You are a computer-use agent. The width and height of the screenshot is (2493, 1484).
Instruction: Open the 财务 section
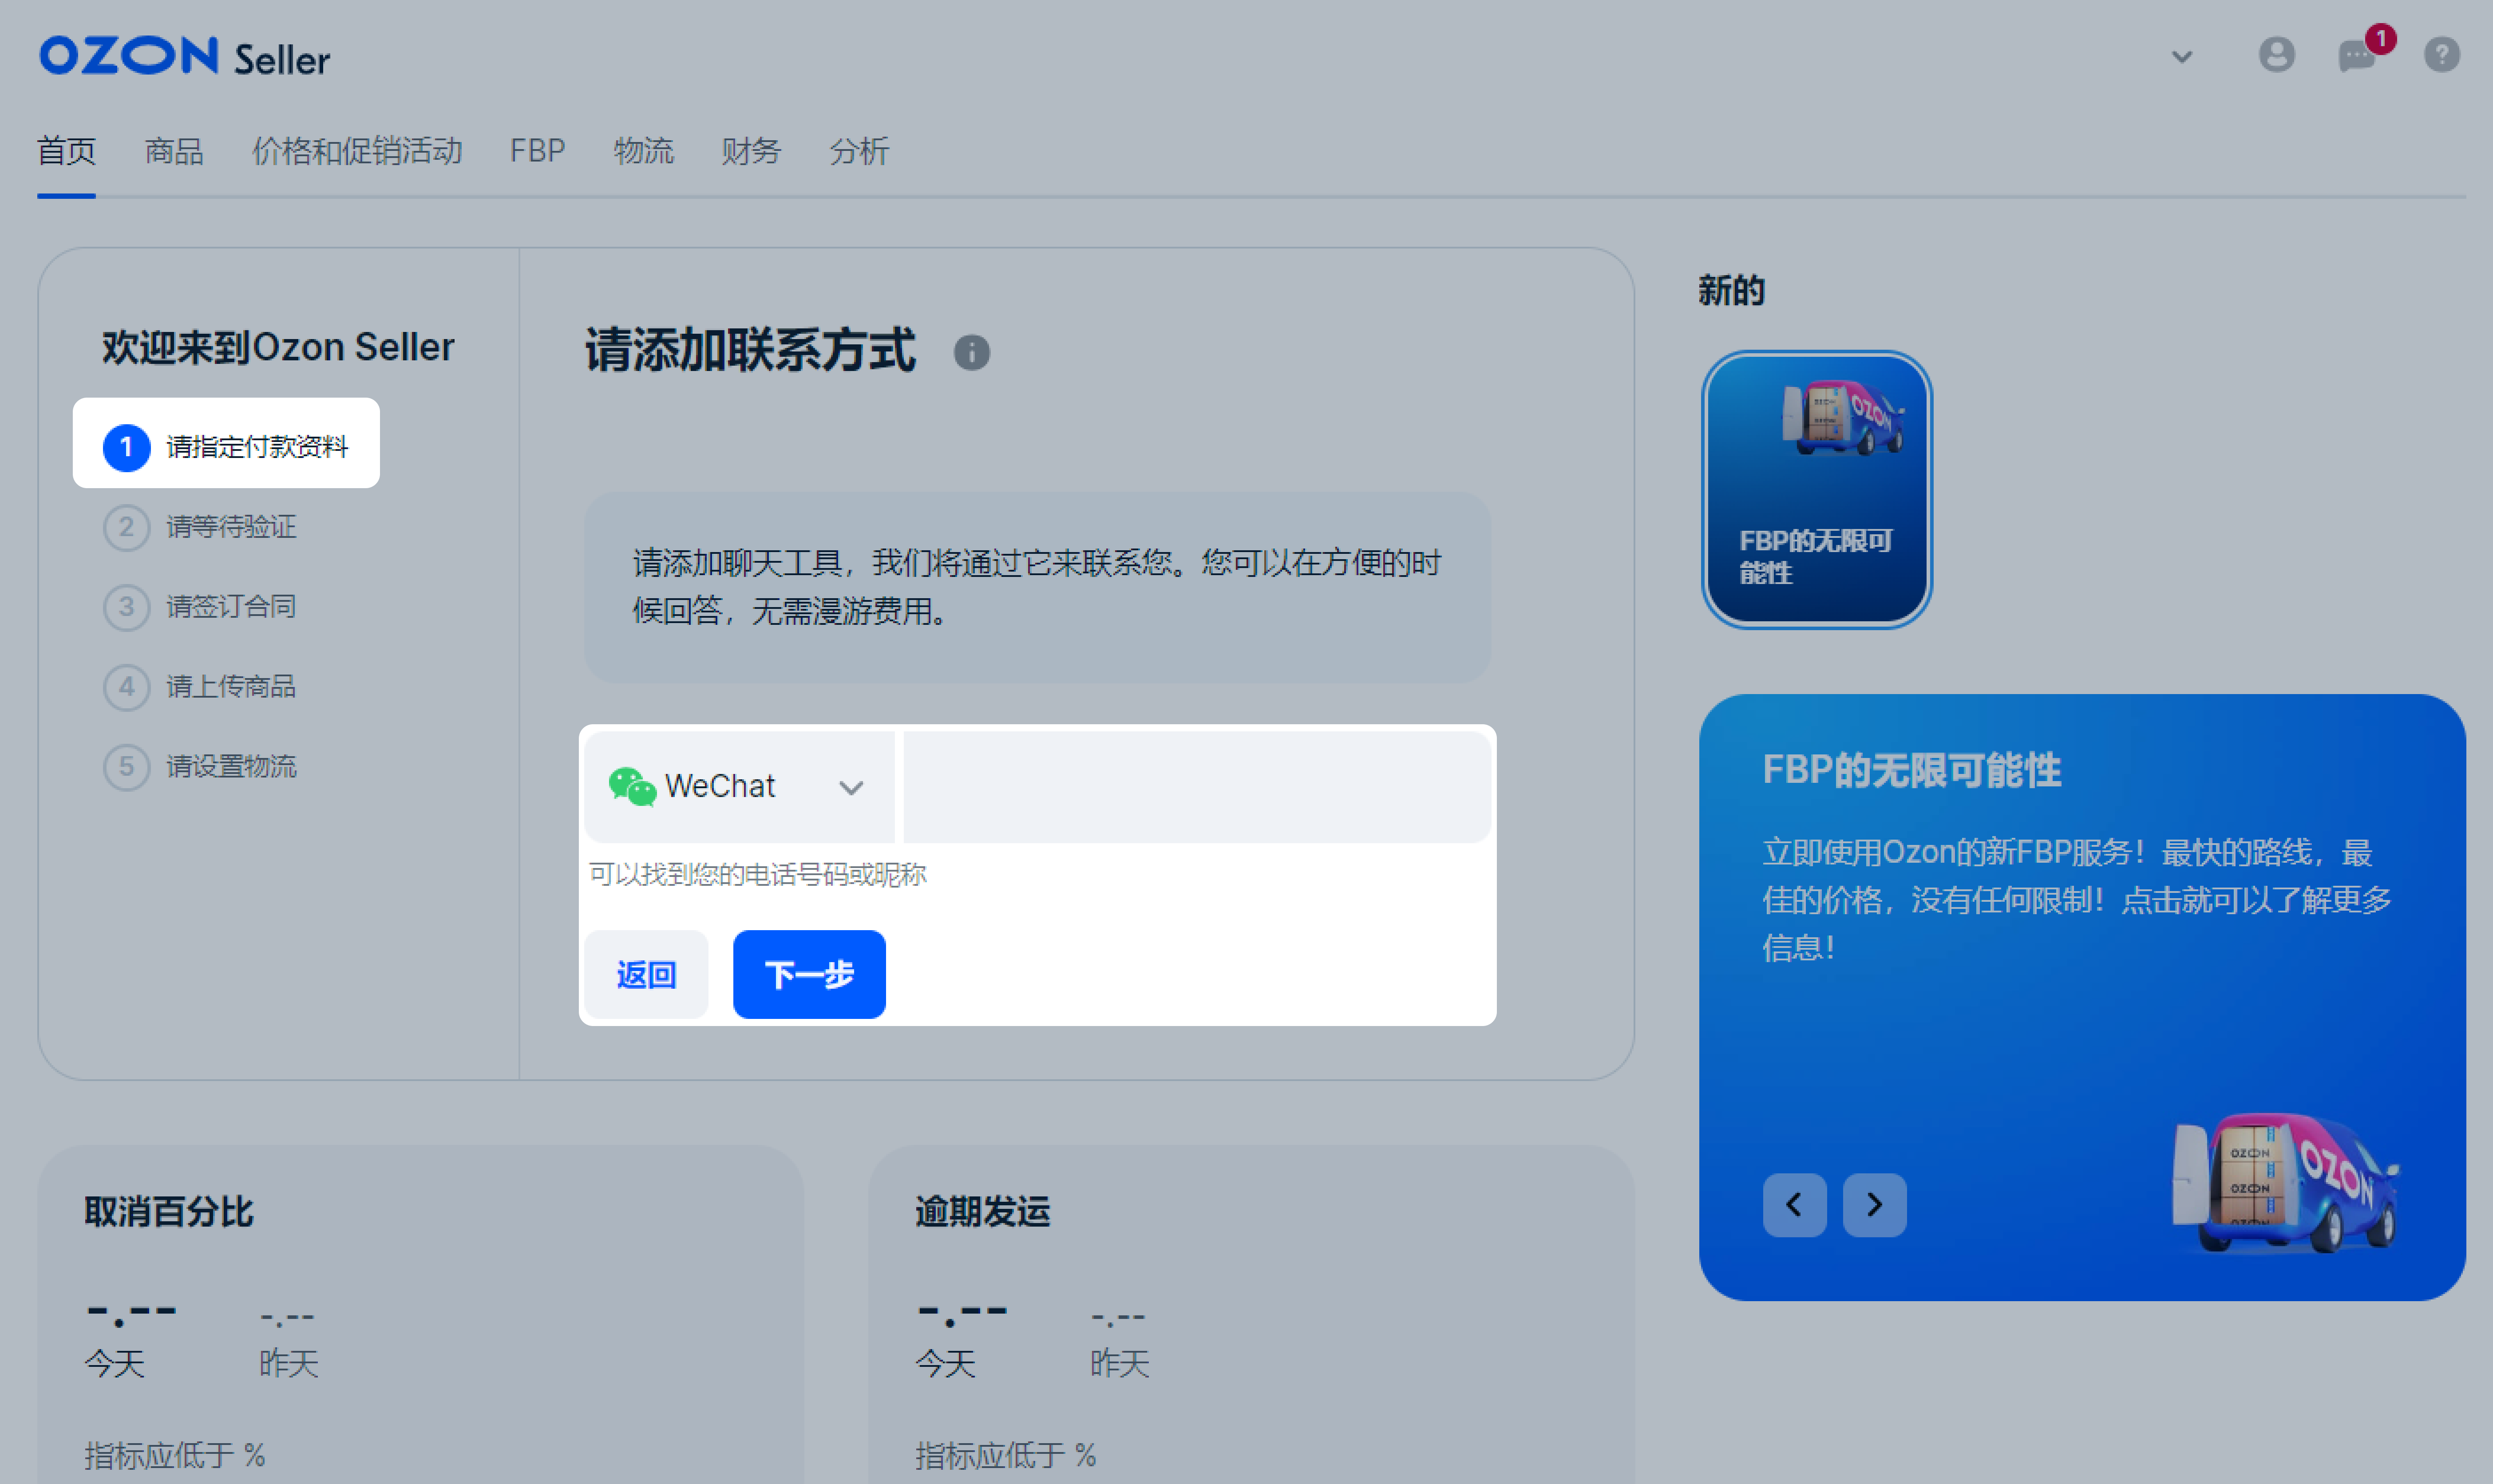tap(751, 151)
